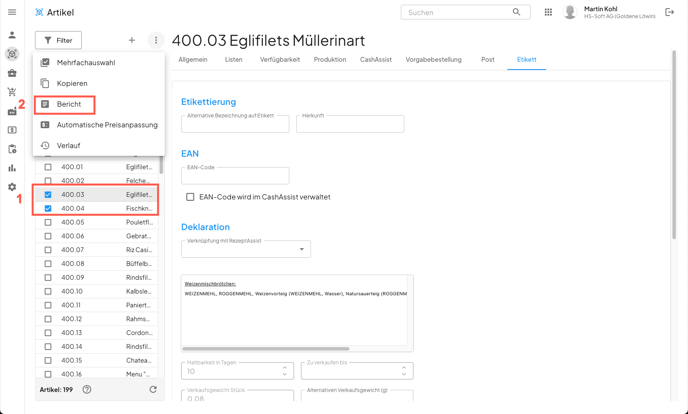
Task: Select article row 400.15
Action: pyautogui.click(x=97, y=360)
